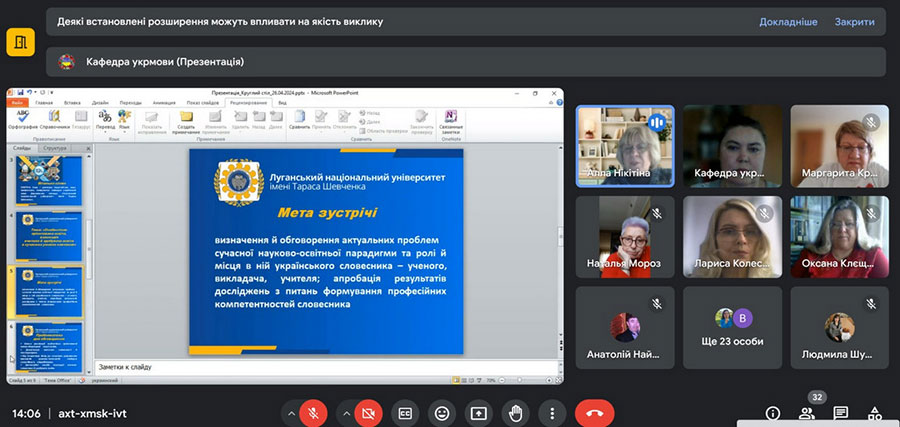The image size is (900, 427).
Task: Raise hand in the meeting
Action: tap(515, 413)
